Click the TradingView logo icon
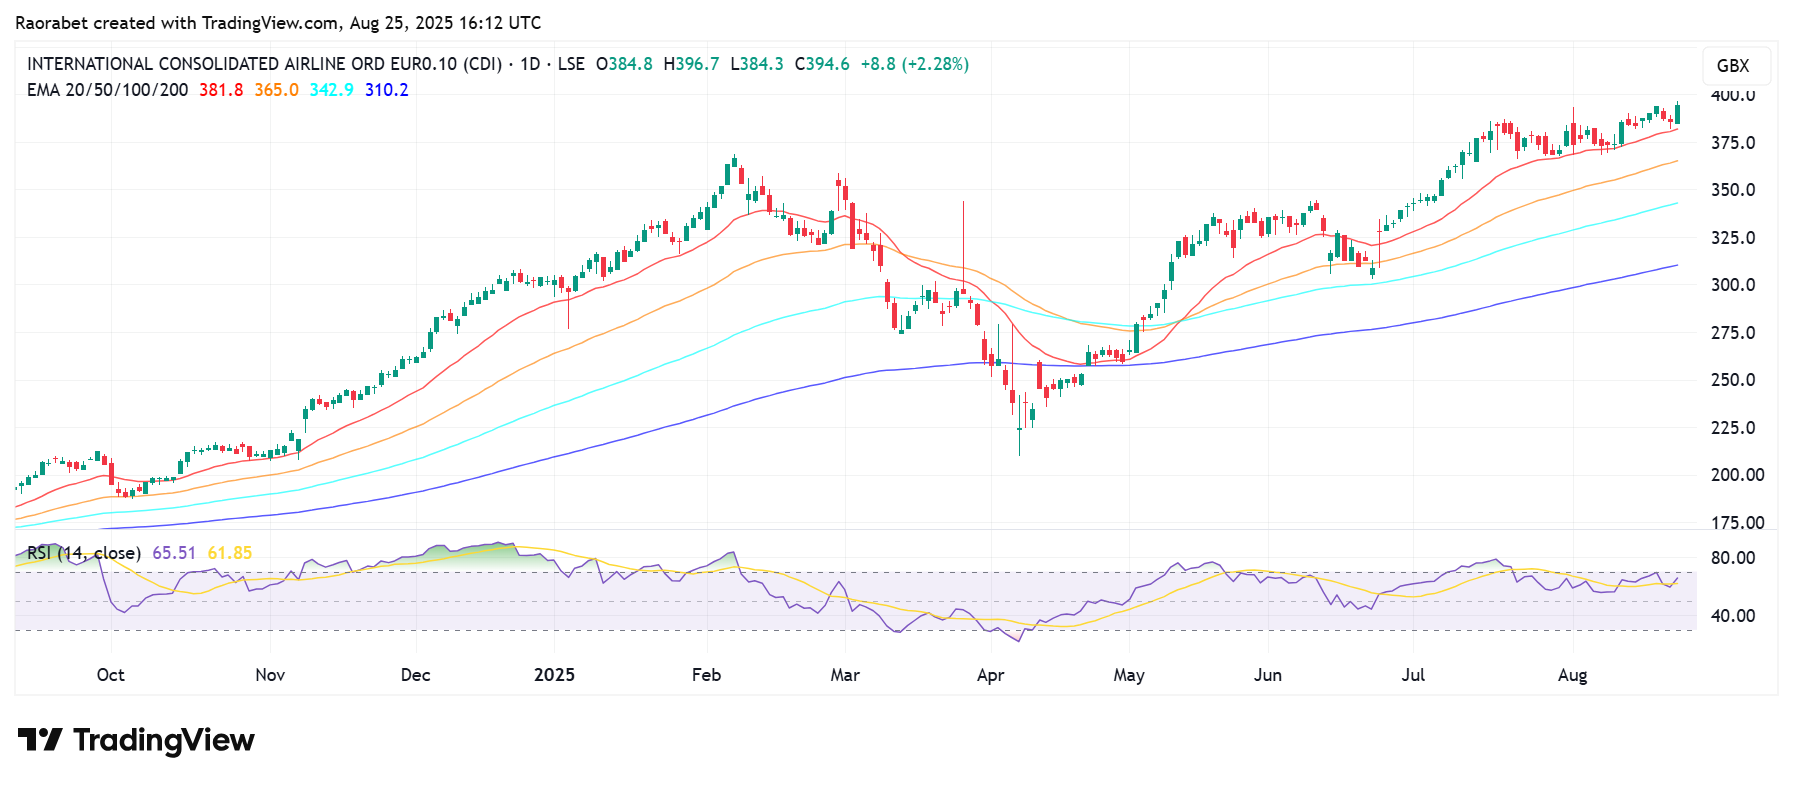The image size is (1793, 785). (40, 740)
